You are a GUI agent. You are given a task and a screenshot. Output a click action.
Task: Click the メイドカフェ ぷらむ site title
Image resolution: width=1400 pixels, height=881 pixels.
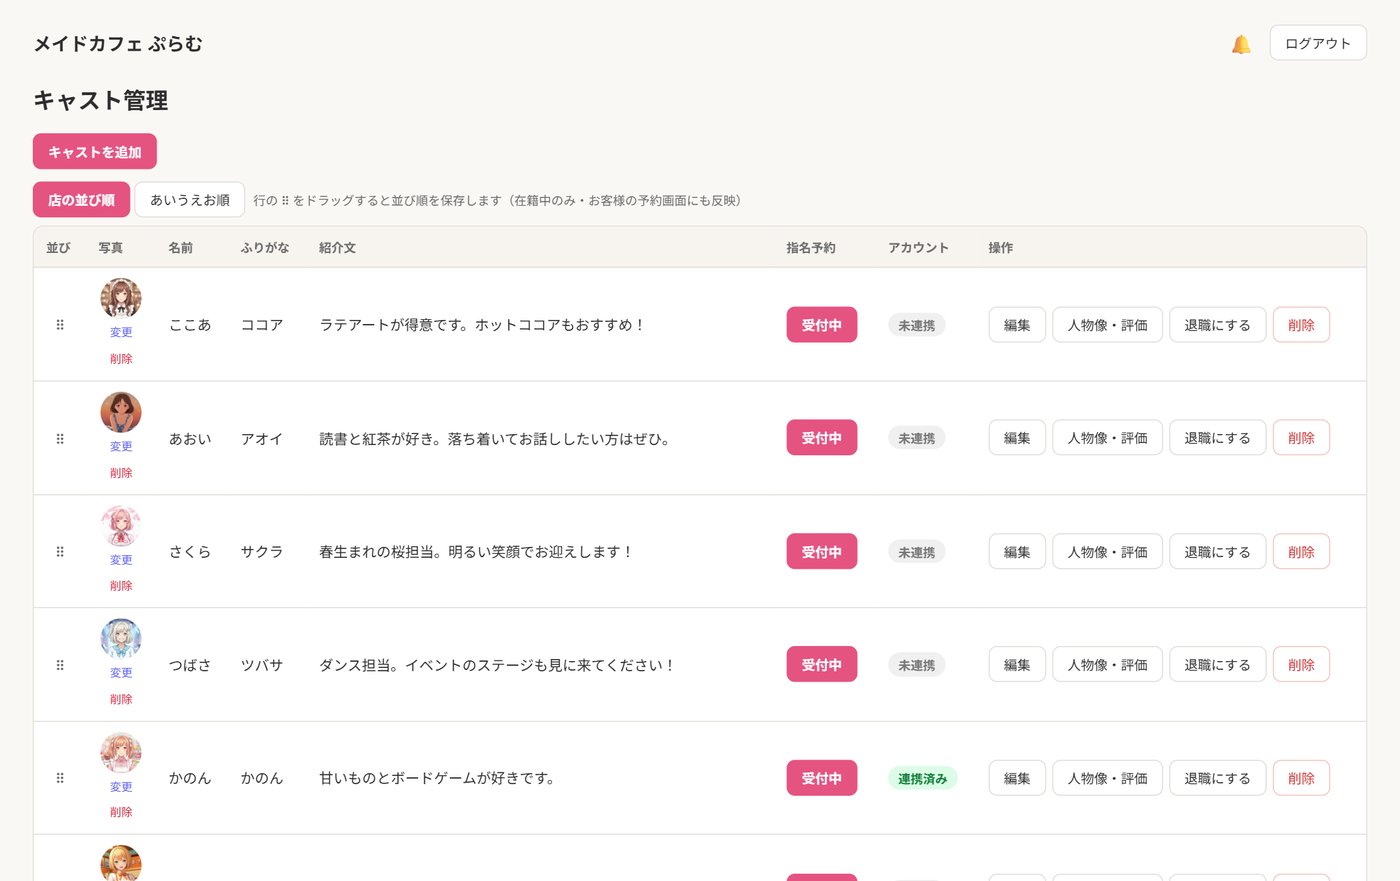(118, 44)
